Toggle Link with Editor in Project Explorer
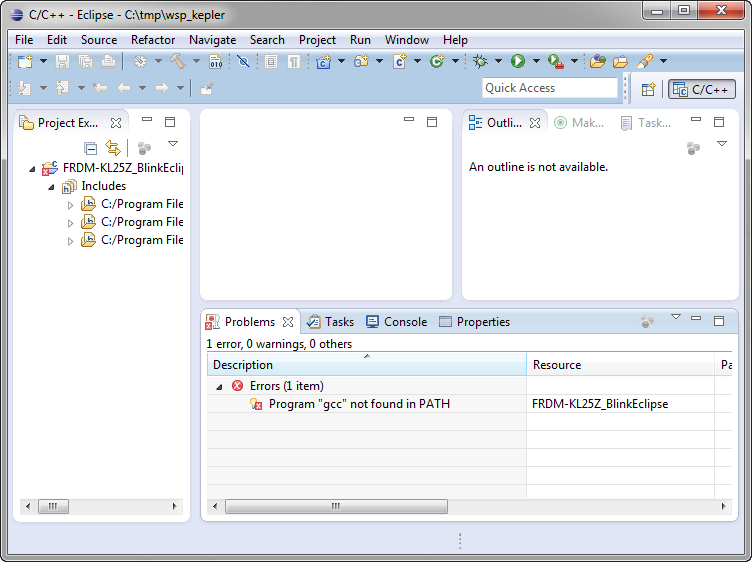The image size is (752, 562). tap(113, 148)
